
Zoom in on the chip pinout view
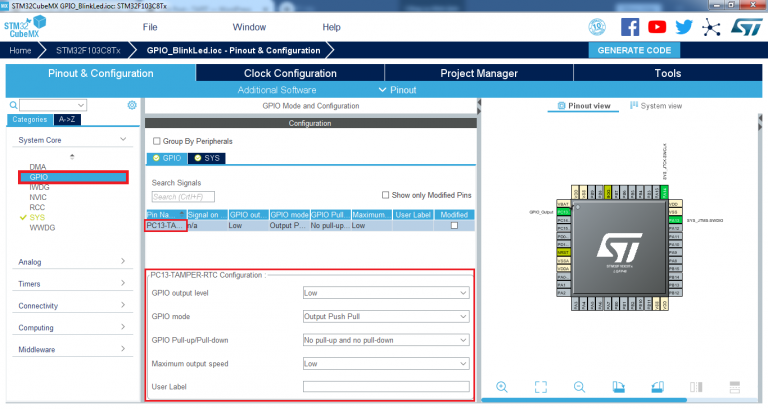pos(502,386)
